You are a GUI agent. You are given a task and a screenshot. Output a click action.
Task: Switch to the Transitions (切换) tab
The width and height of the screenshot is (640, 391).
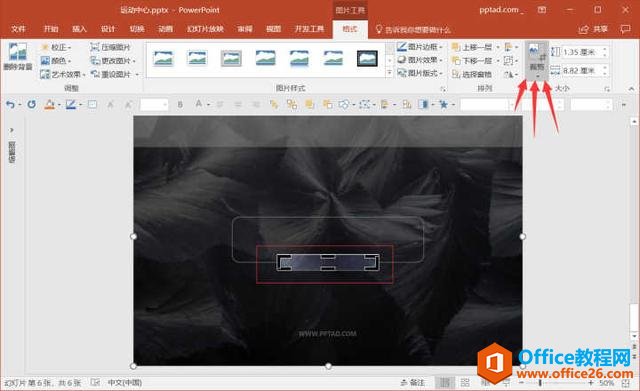[x=137, y=29]
